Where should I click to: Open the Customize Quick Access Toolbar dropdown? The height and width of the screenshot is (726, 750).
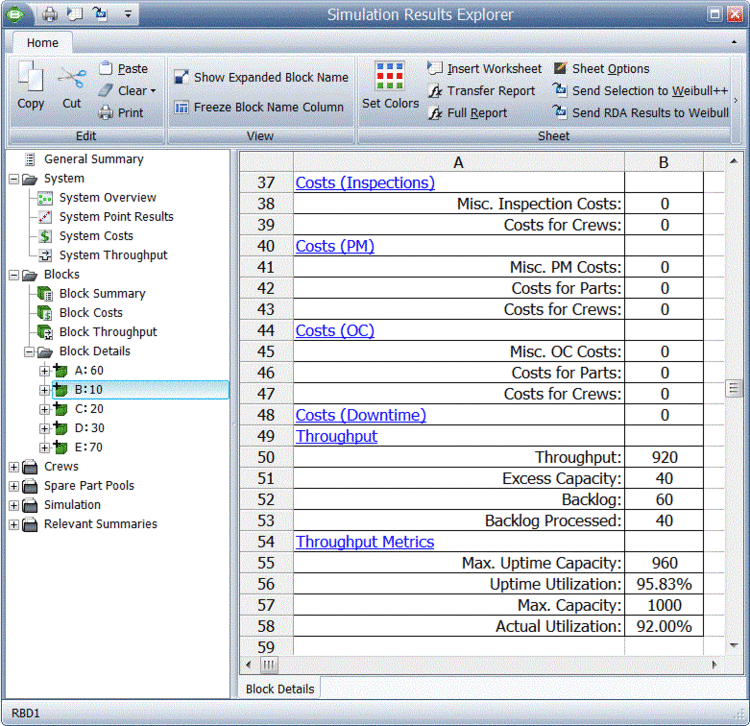(128, 14)
